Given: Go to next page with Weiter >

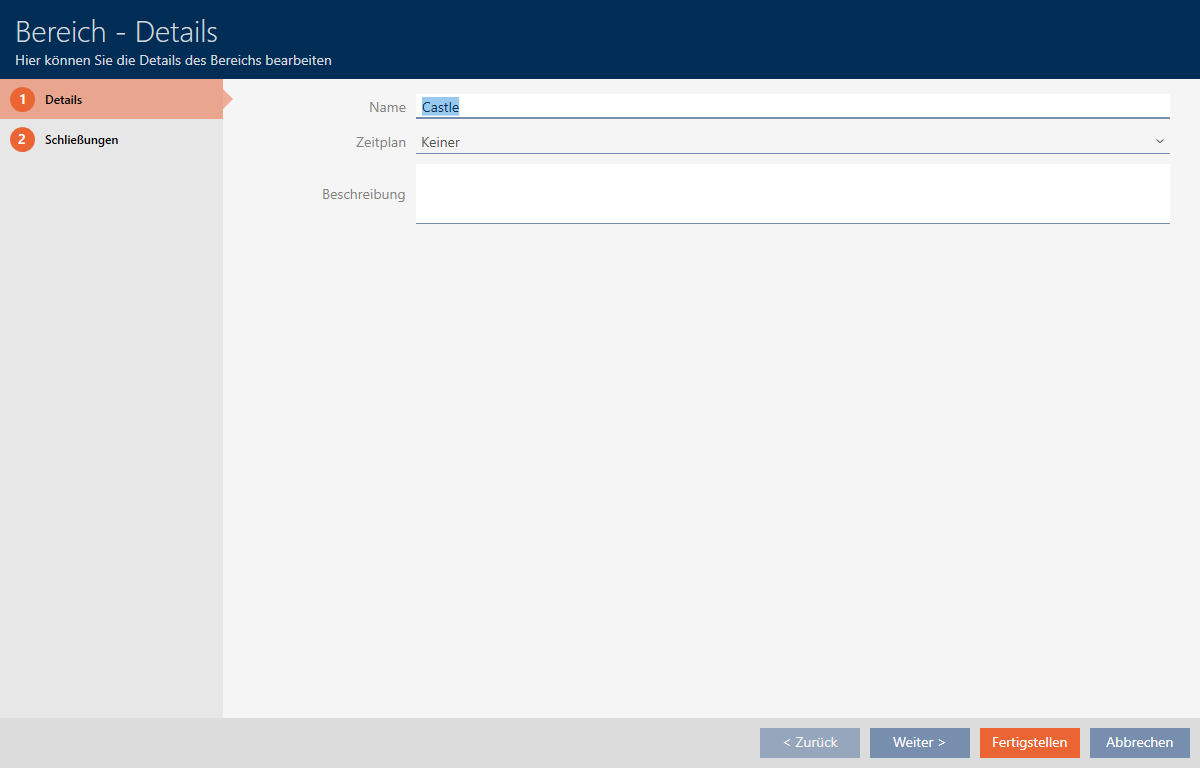Looking at the screenshot, I should pyautogui.click(x=919, y=742).
